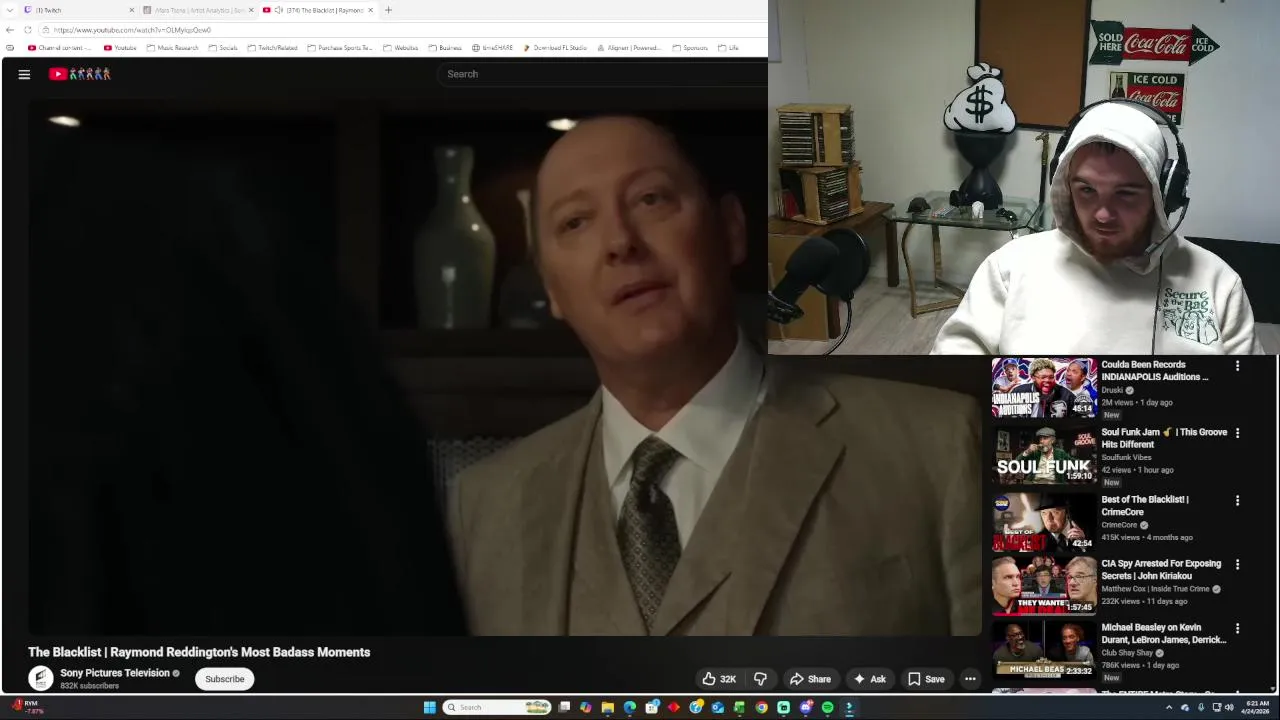The image size is (1280, 720).
Task: Open the Druski channel link
Action: [x=1112, y=390]
